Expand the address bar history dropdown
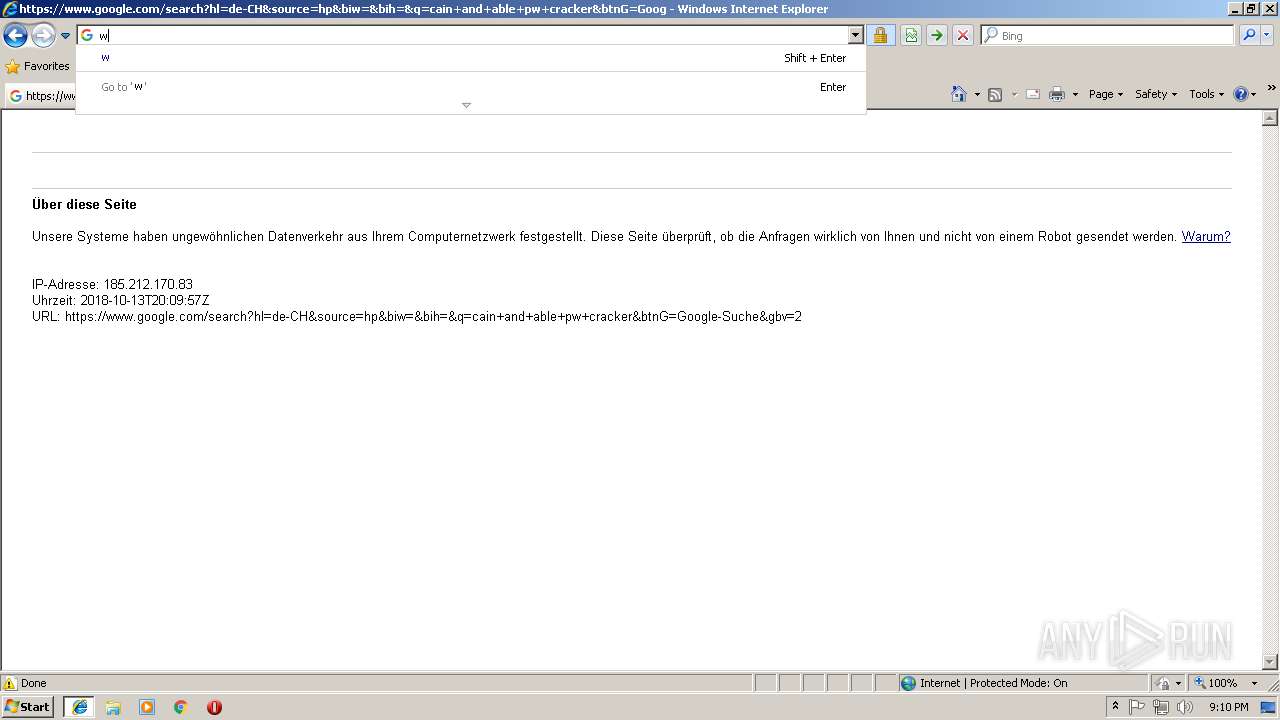This screenshot has height=720, width=1280. (855, 35)
